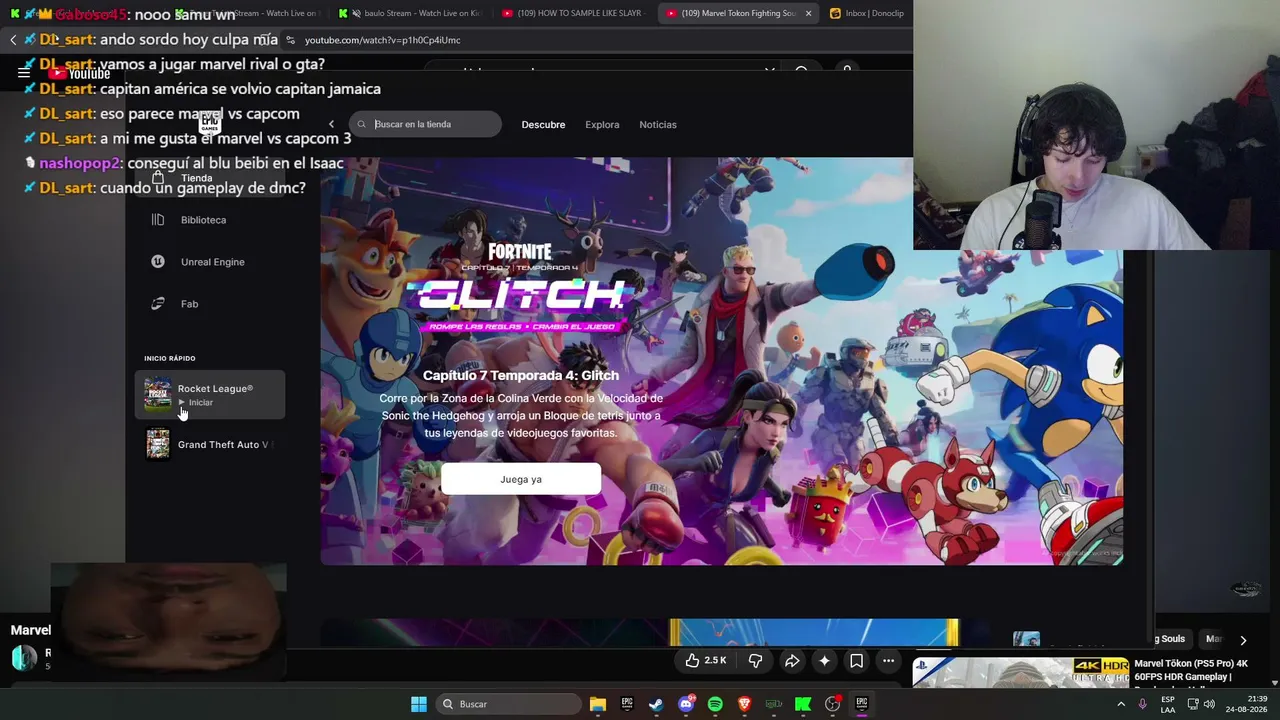Click the YouTube logo
Viewport: 1280px width, 720px height.
coord(79,73)
